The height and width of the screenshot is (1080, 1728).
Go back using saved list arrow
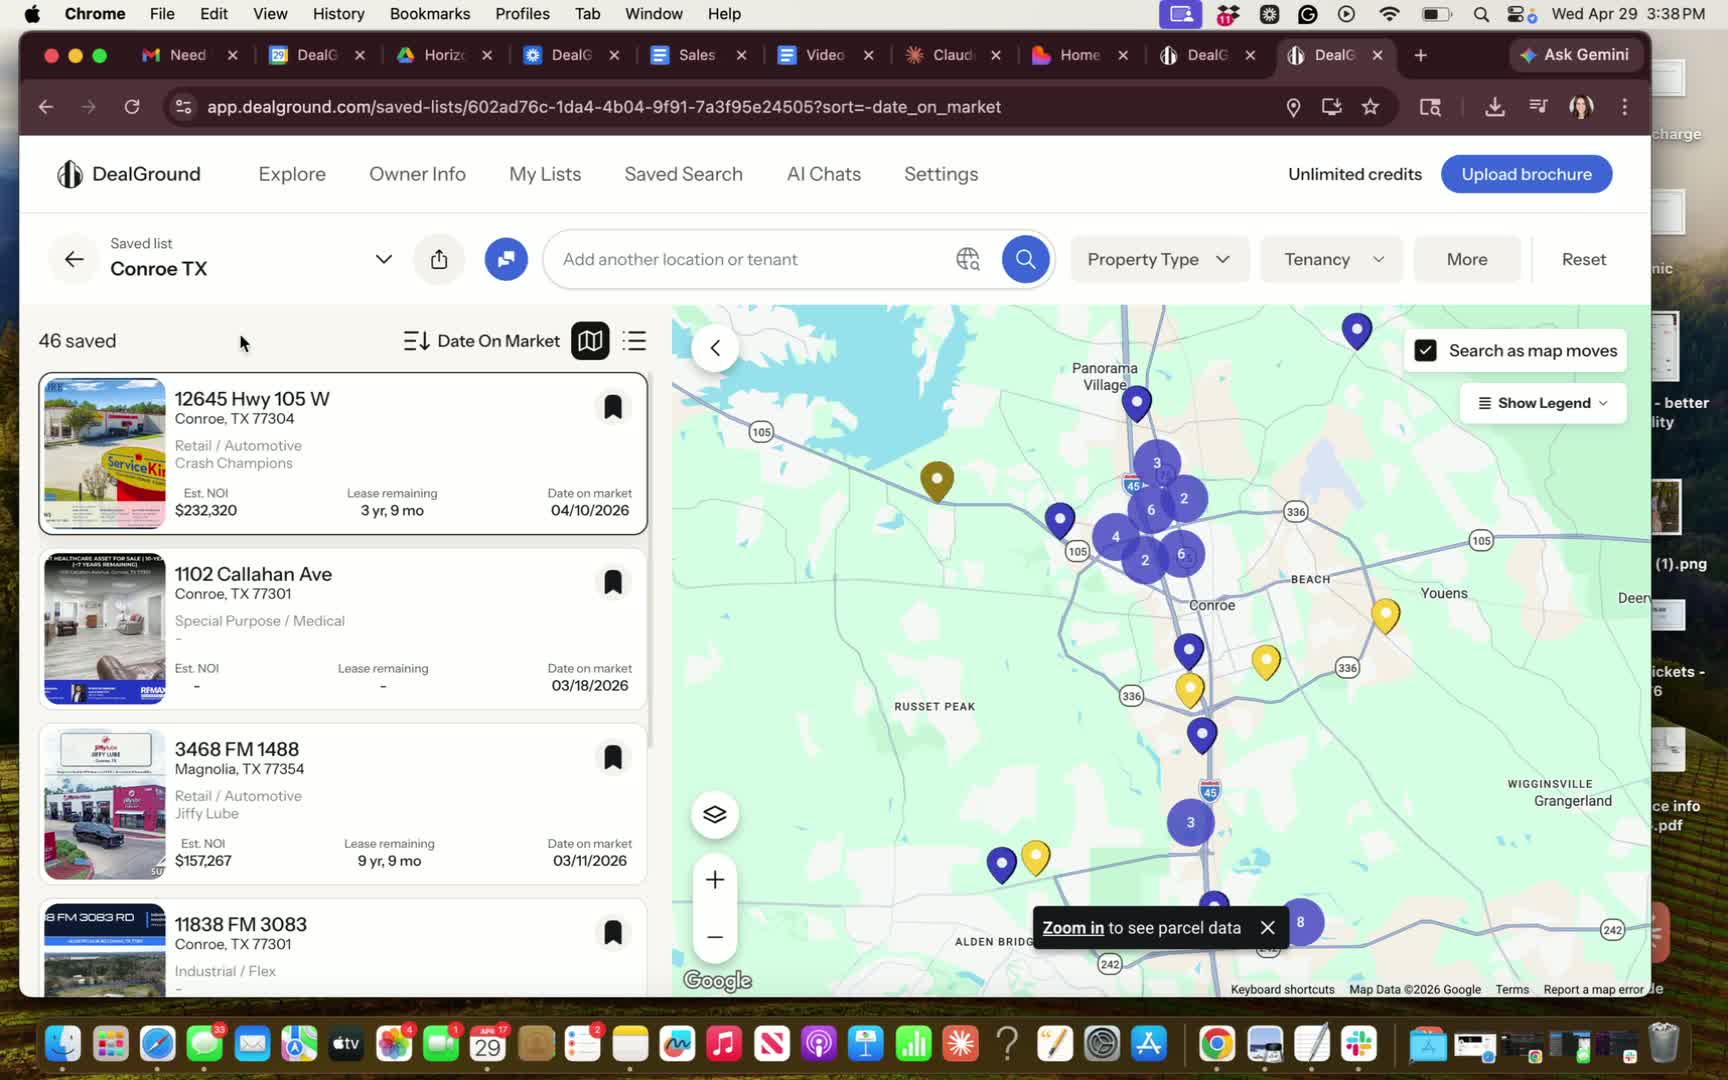click(x=74, y=259)
